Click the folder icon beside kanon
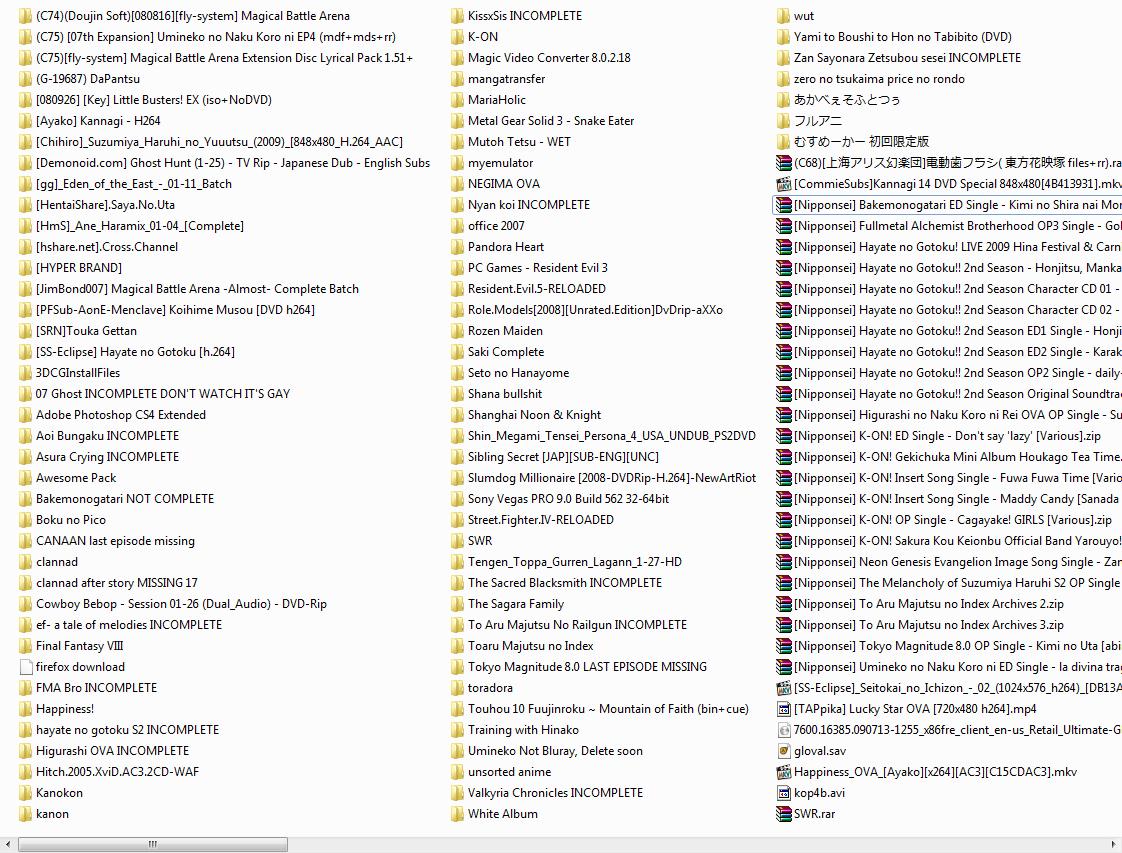This screenshot has height=853, width=1122. [x=25, y=814]
